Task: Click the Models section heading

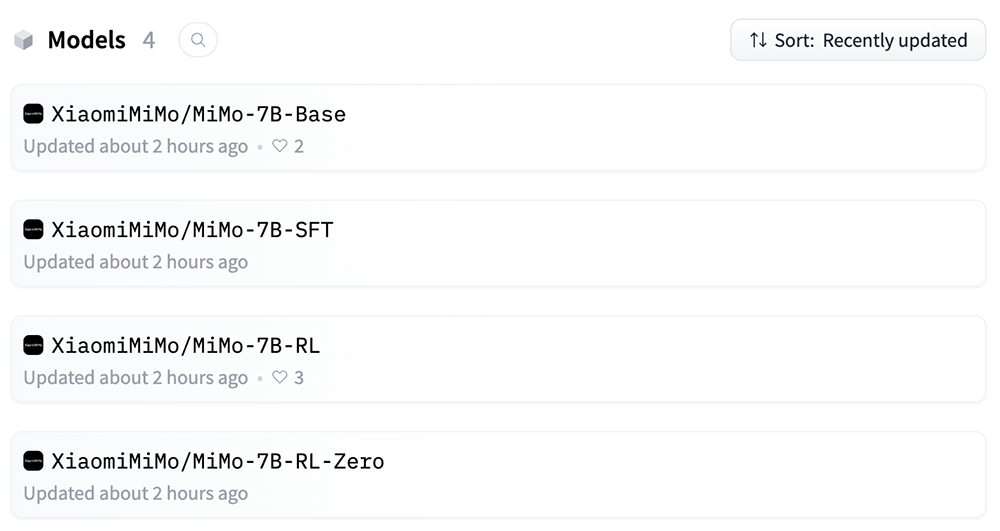Action: [87, 40]
